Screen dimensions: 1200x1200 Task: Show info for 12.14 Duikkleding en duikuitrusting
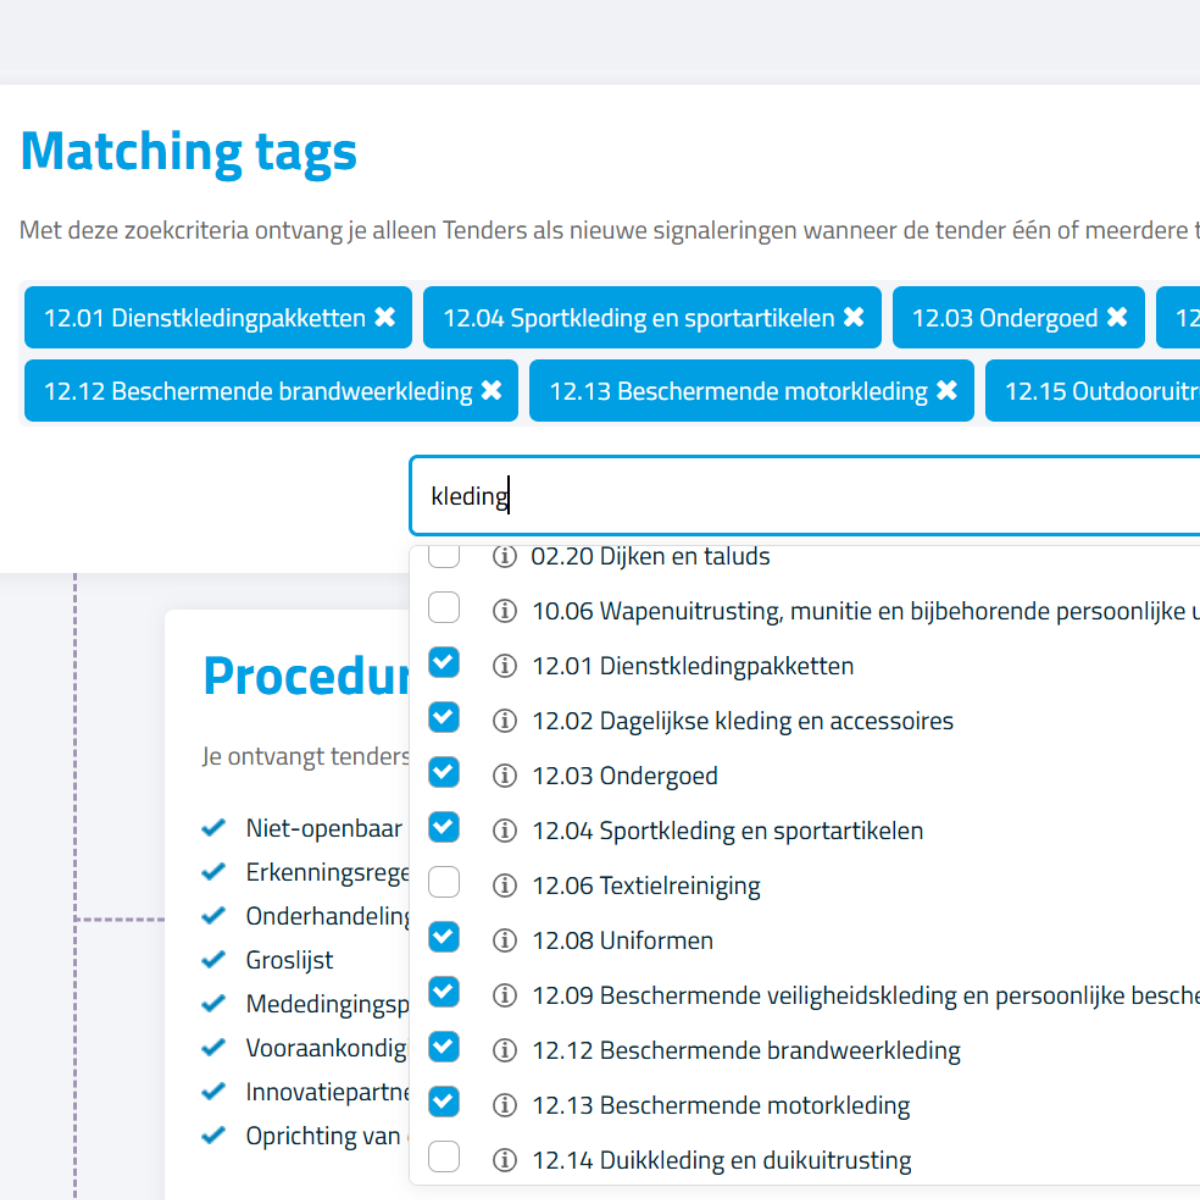pyautogui.click(x=505, y=1161)
